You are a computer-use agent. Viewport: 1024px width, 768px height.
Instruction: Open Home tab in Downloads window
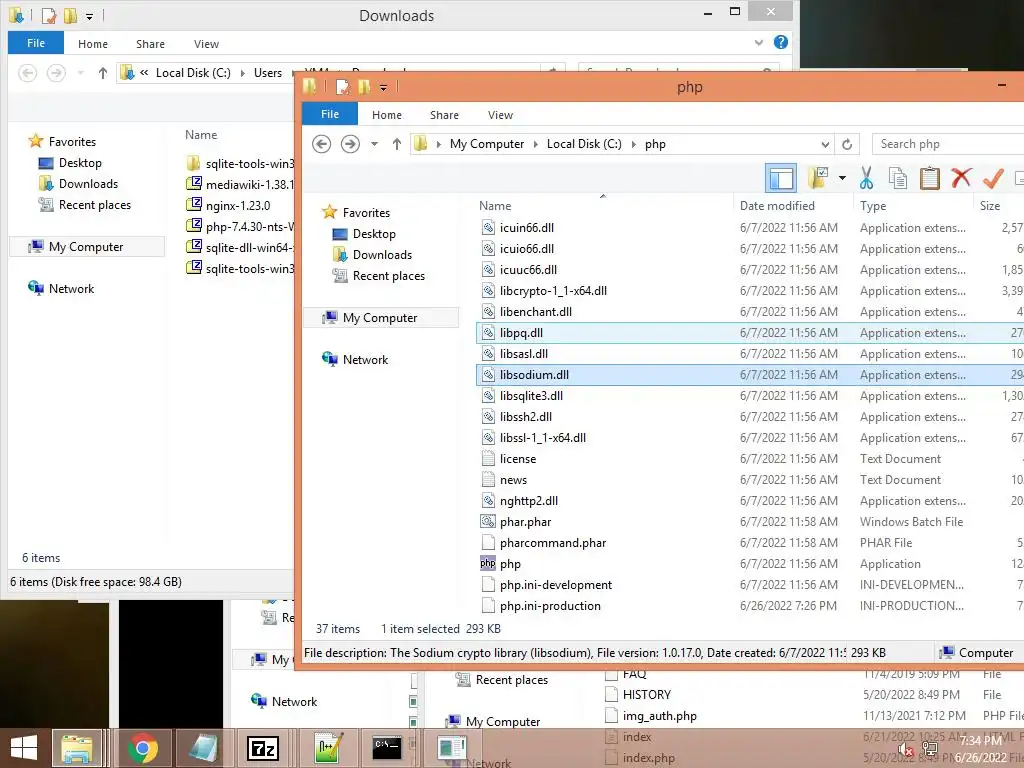point(93,44)
